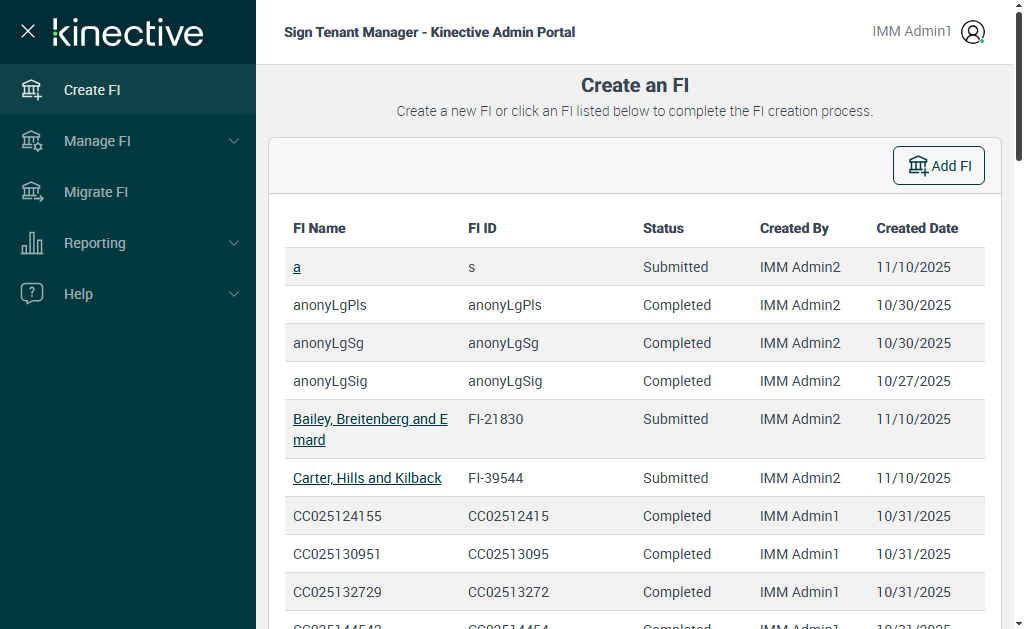Click the Reporting bar chart icon
Image resolution: width=1024 pixels, height=629 pixels.
[32, 243]
